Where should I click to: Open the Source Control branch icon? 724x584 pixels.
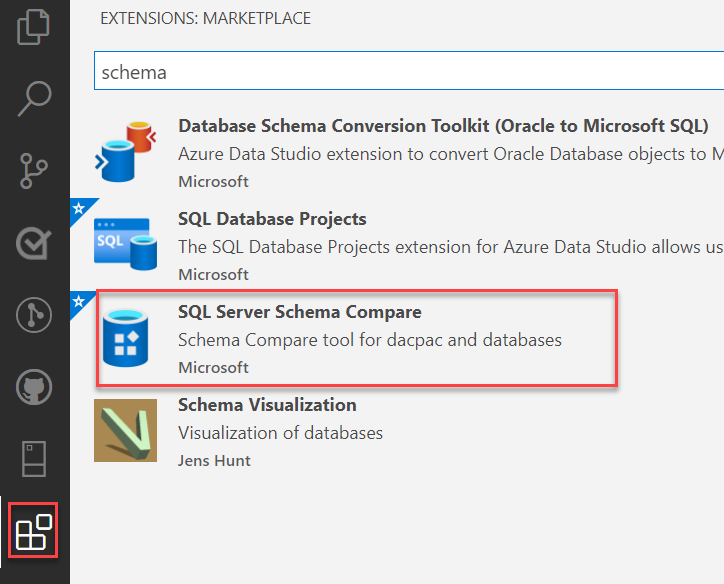(33, 170)
